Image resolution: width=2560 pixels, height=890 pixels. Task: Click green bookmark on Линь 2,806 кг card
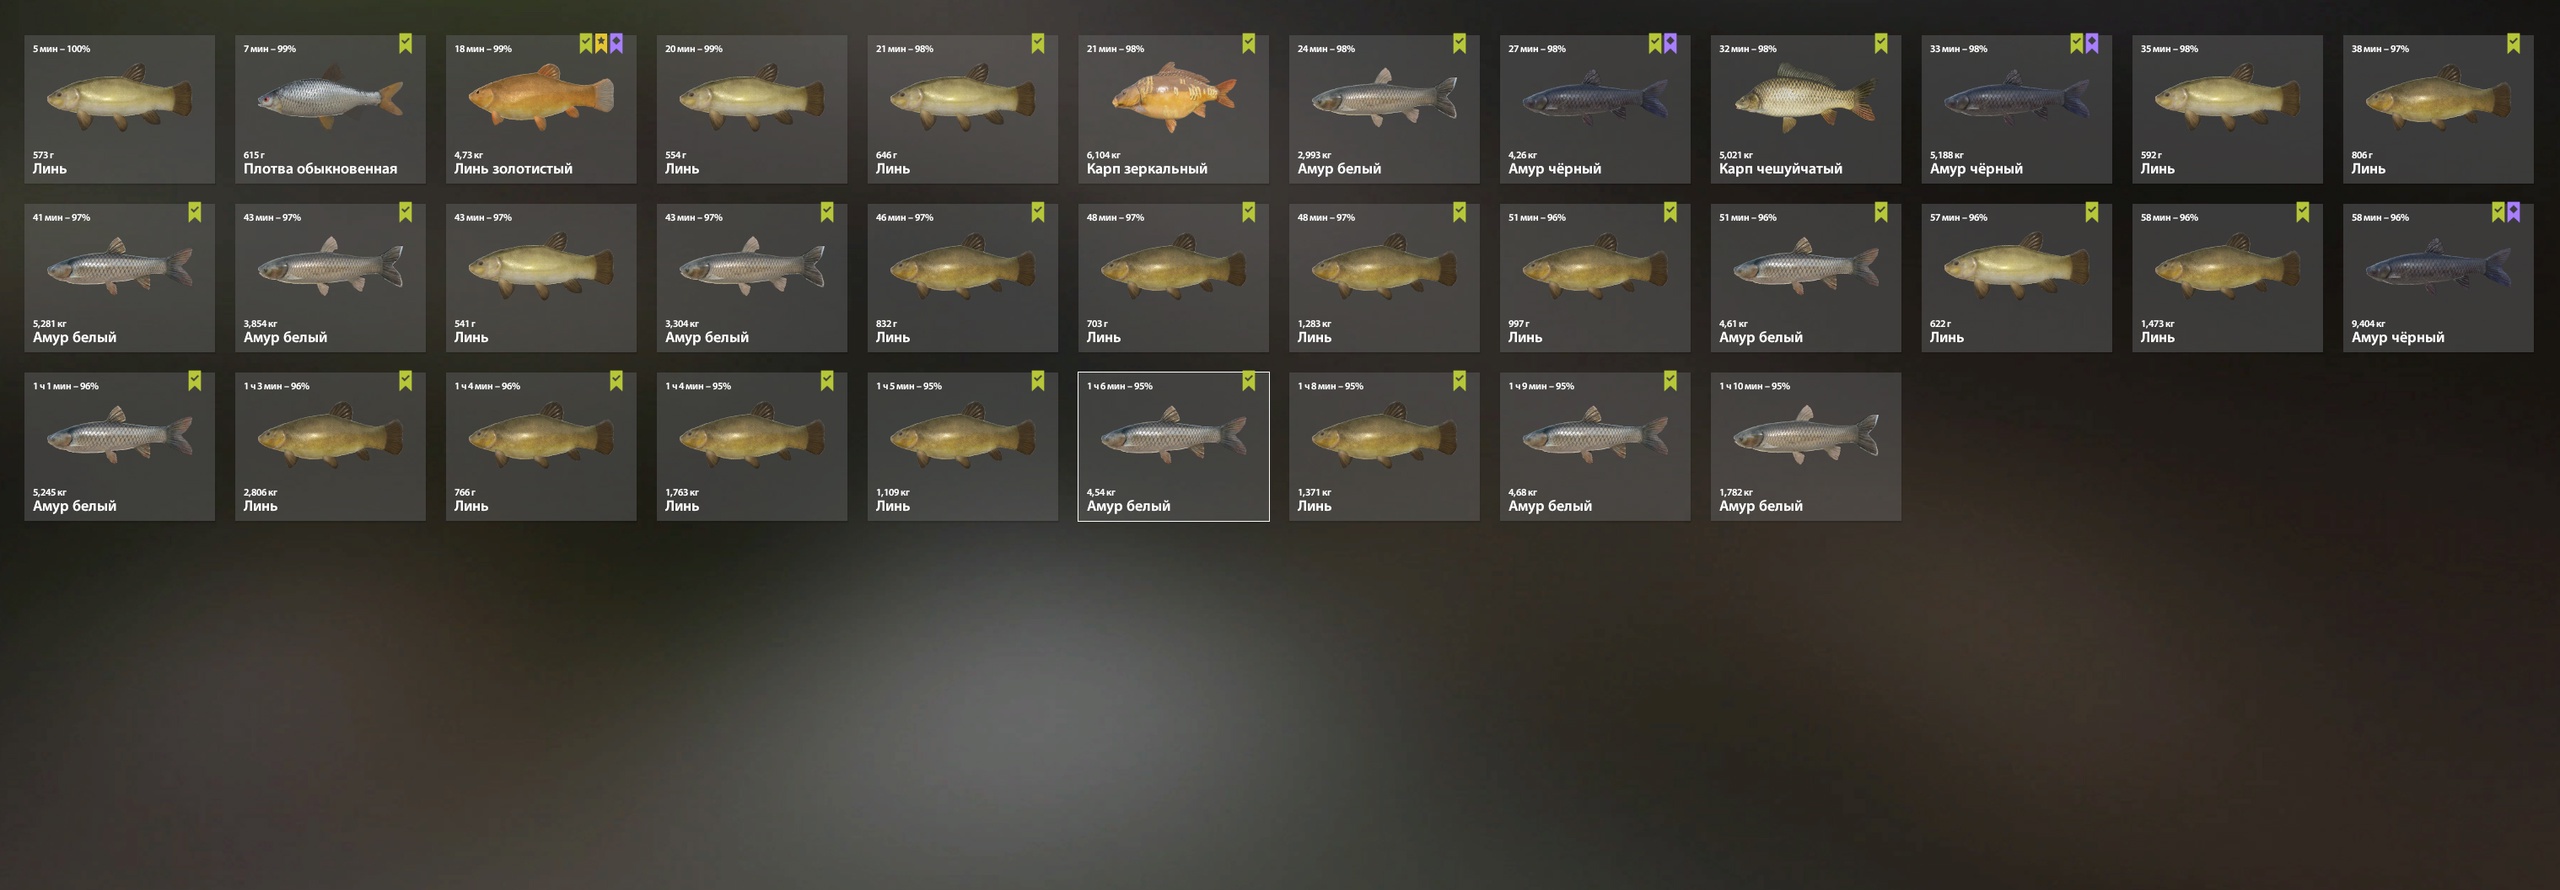coord(405,381)
